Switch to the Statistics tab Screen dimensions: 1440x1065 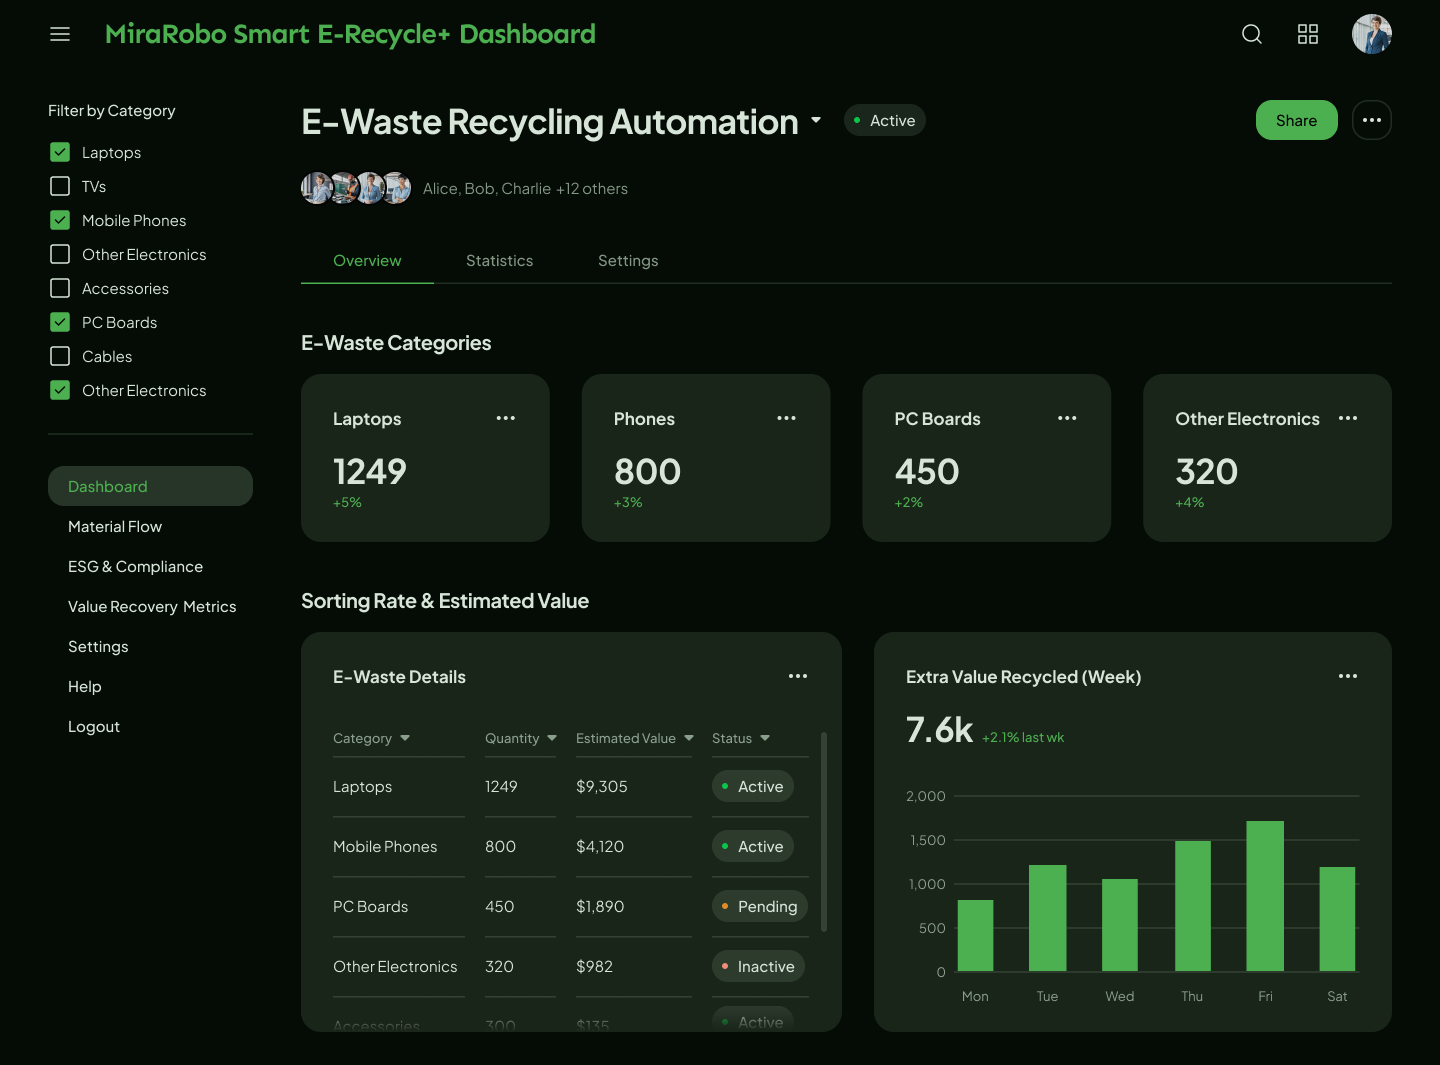click(x=499, y=261)
